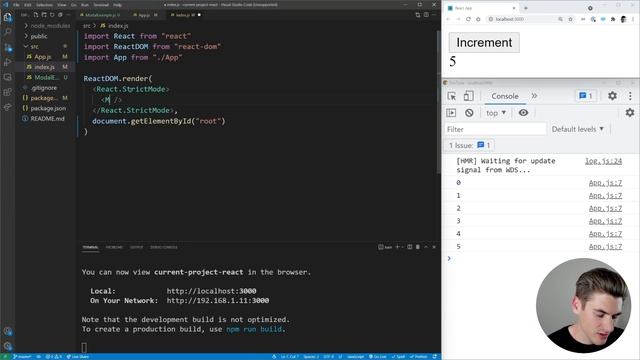640x360 pixels.
Task: Click the 1 Issue button
Action: click(x=469, y=145)
